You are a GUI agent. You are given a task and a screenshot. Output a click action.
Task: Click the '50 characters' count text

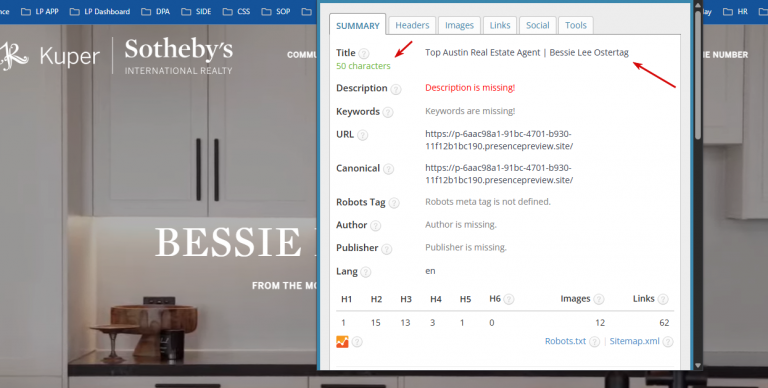[x=363, y=66]
